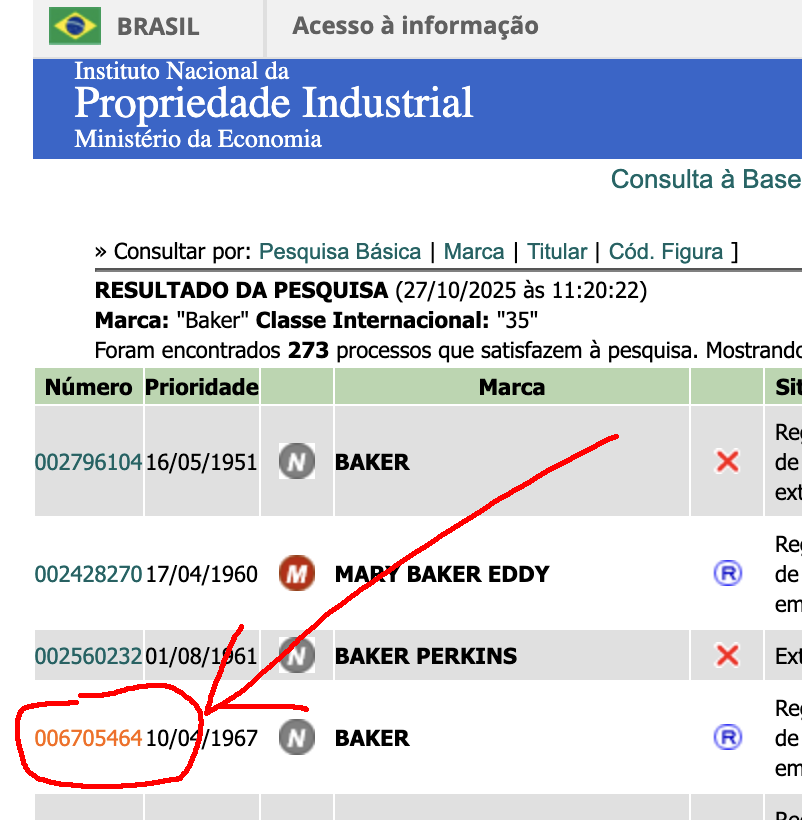The width and height of the screenshot is (802, 820).
Task: Click the registered R icon for MARY BAKER EDDY
Action: [728, 573]
